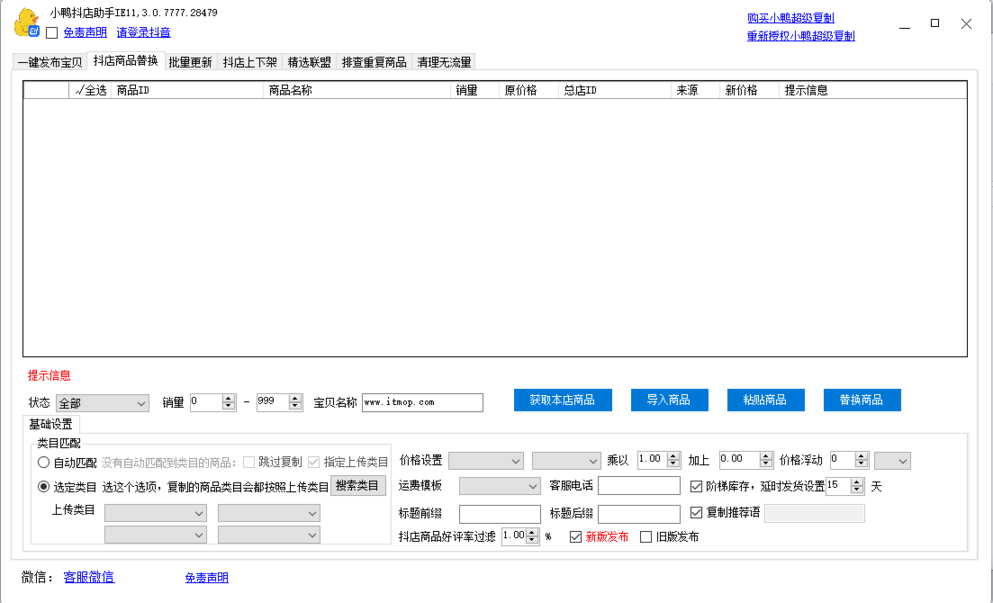Switch to the 批量更新 tab
Image resolution: width=993 pixels, height=603 pixels.
tap(190, 62)
